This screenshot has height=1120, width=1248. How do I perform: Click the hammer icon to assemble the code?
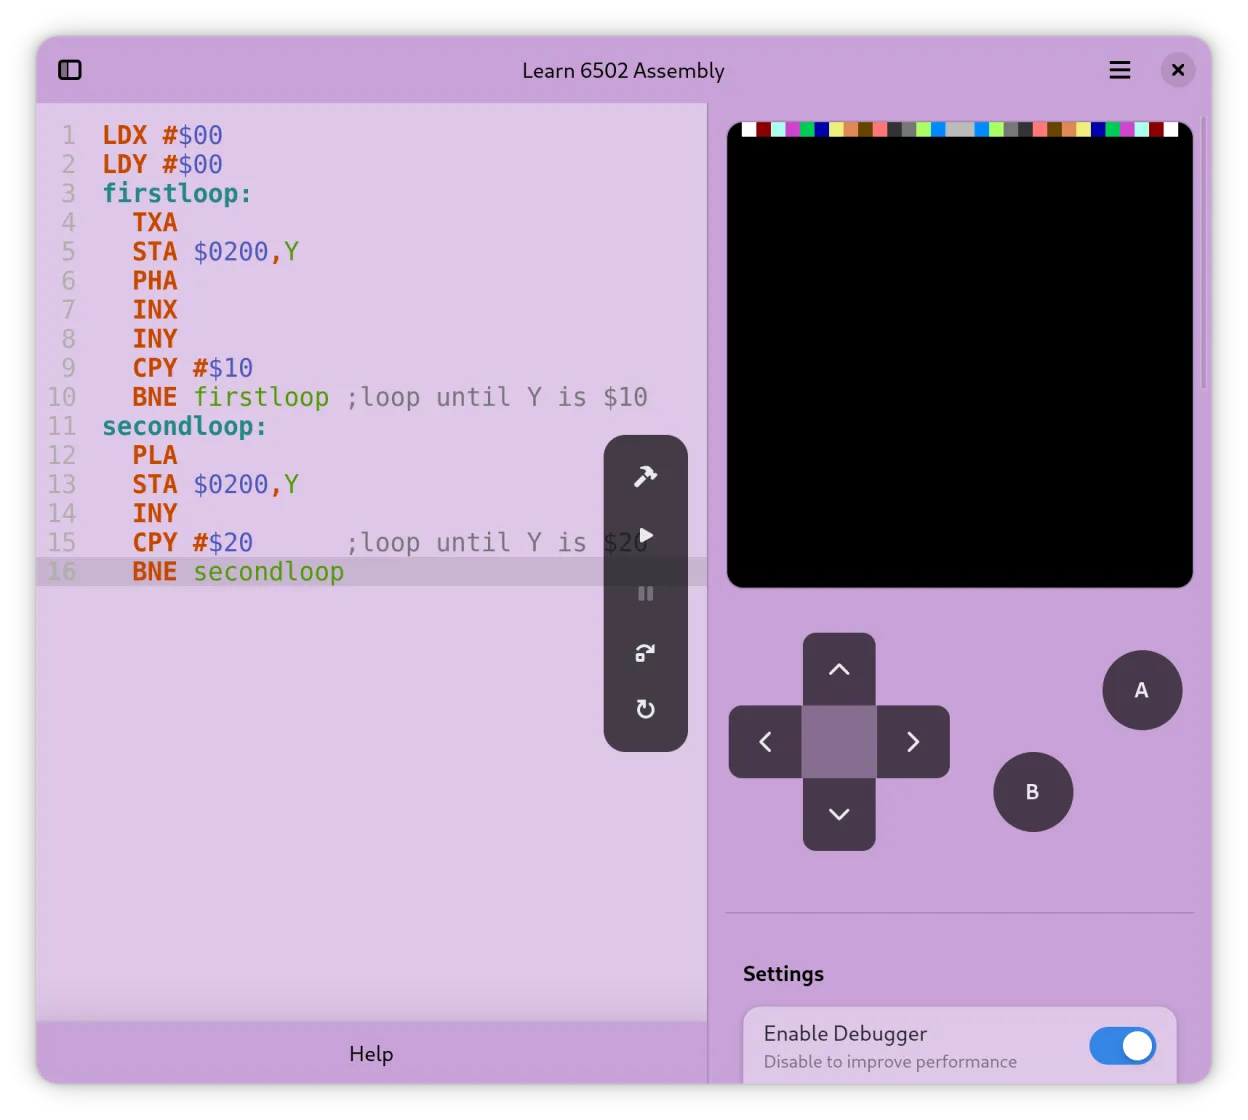click(645, 476)
